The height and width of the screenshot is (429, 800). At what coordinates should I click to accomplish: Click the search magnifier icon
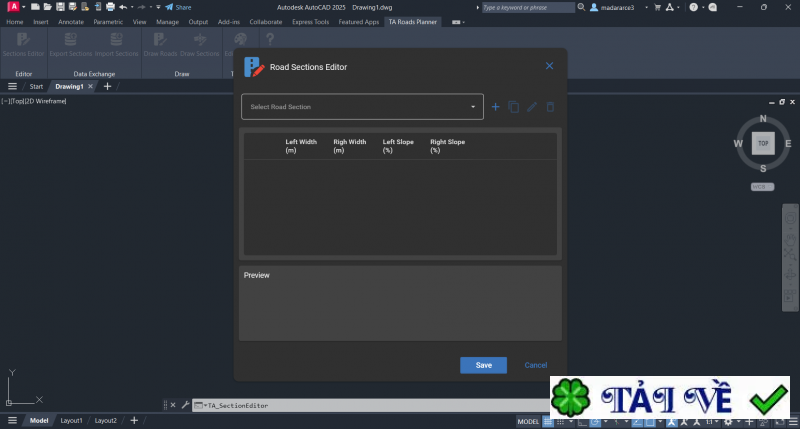pyautogui.click(x=581, y=7)
